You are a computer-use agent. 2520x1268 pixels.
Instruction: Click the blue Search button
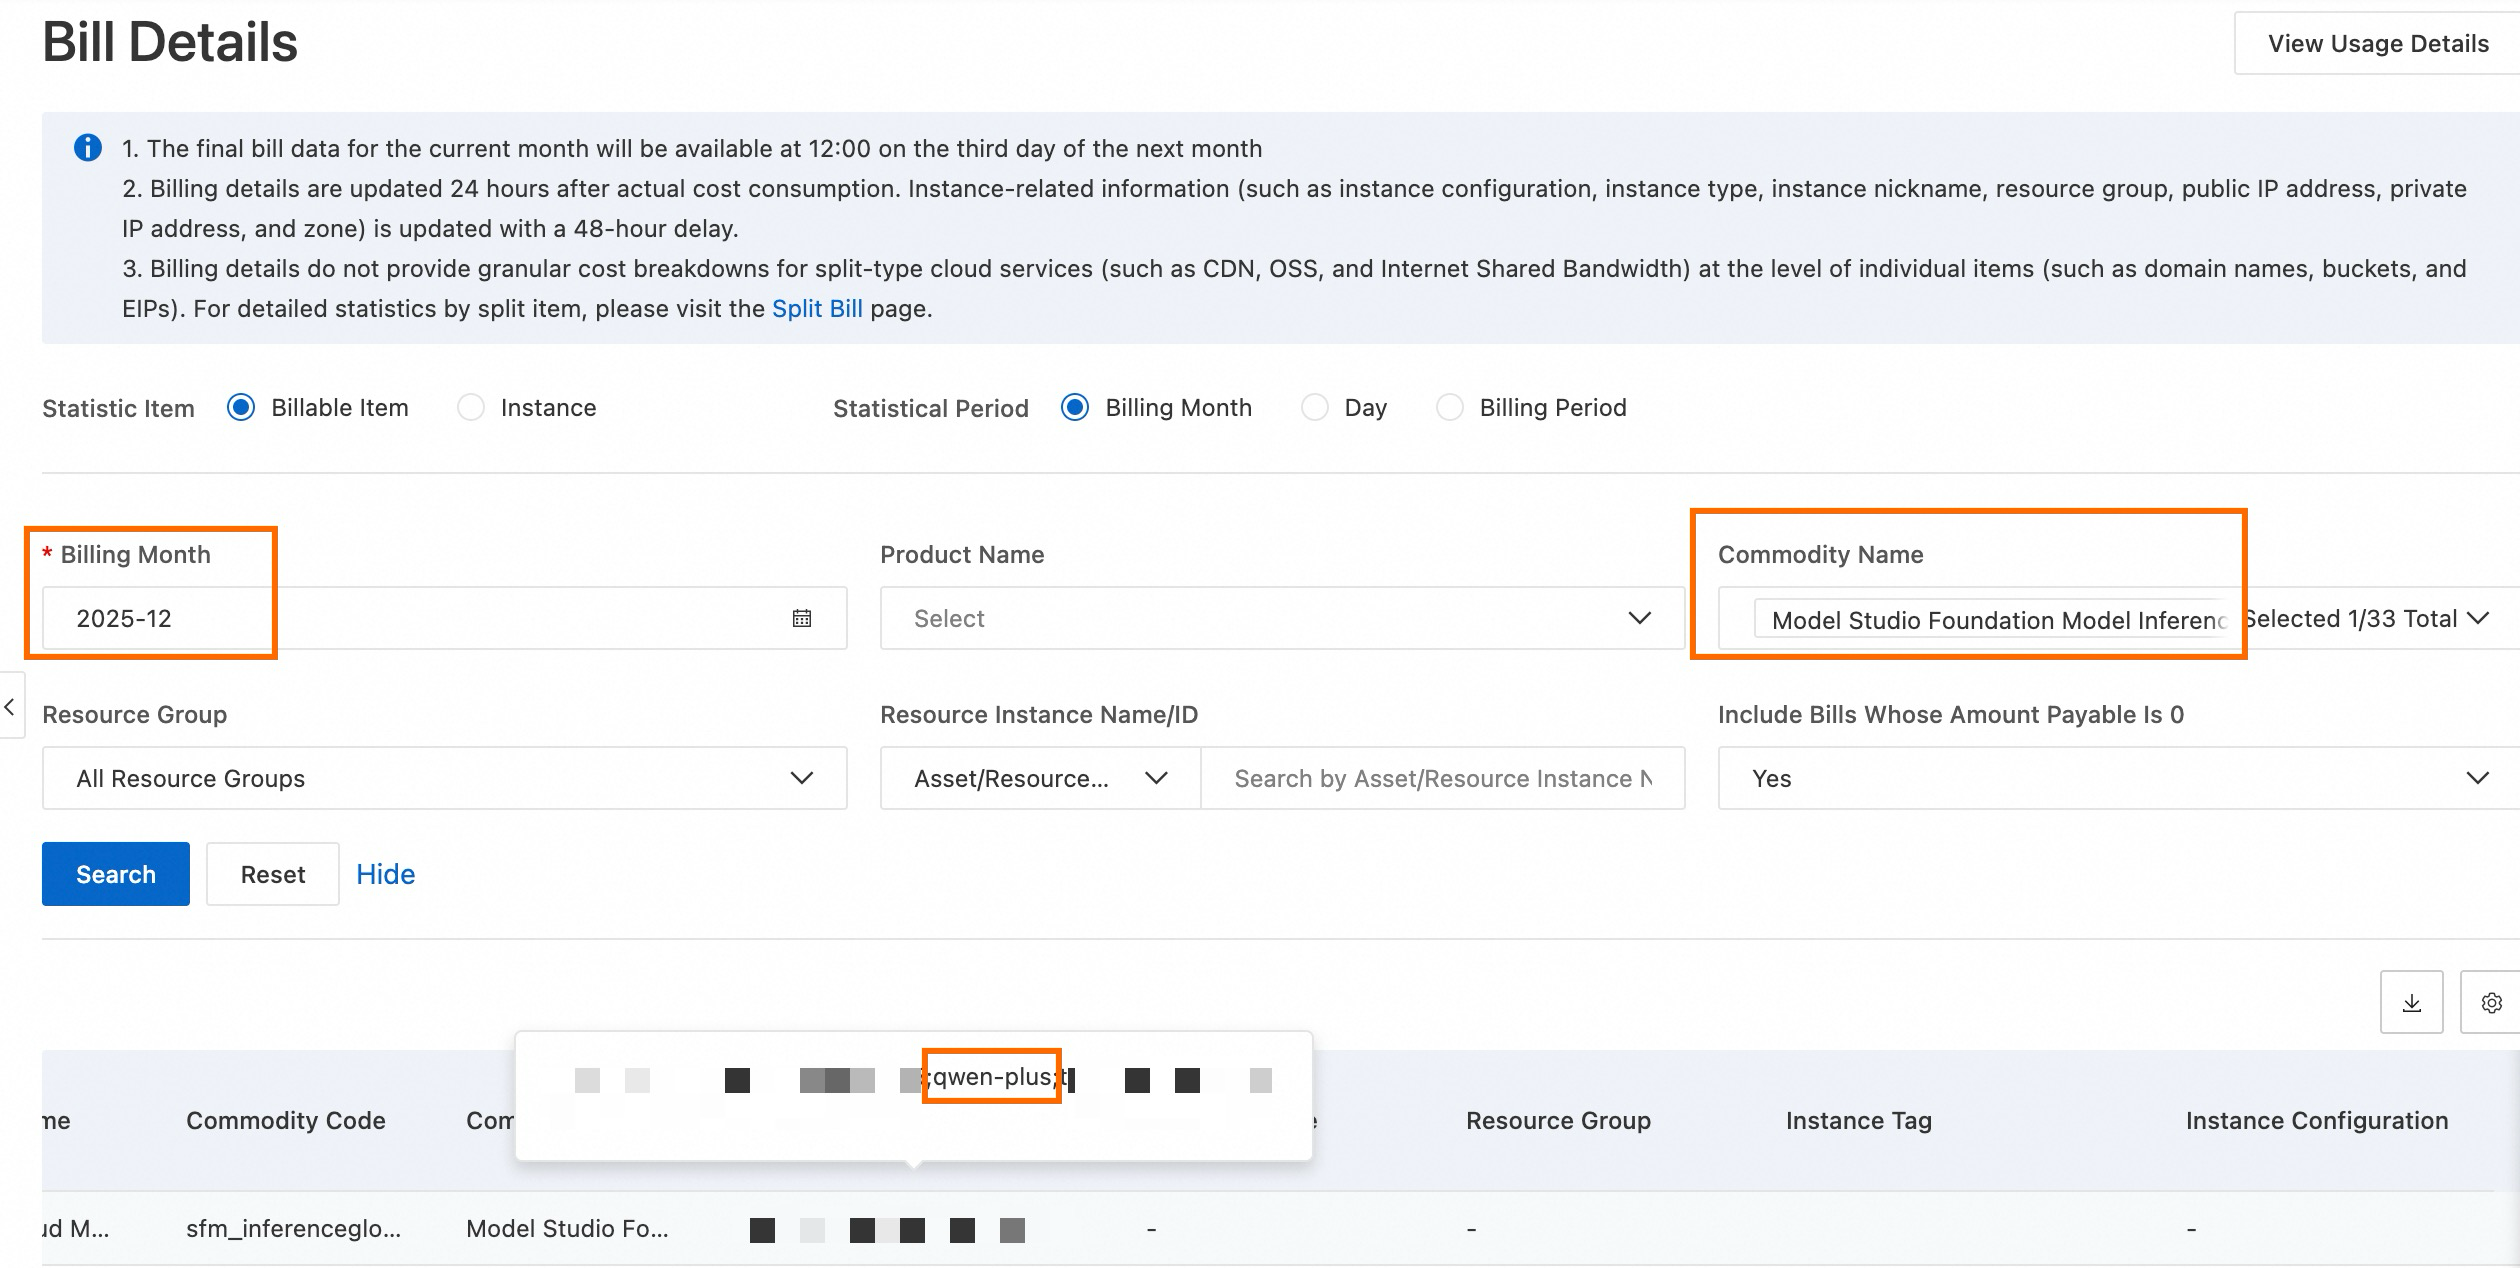tap(116, 874)
